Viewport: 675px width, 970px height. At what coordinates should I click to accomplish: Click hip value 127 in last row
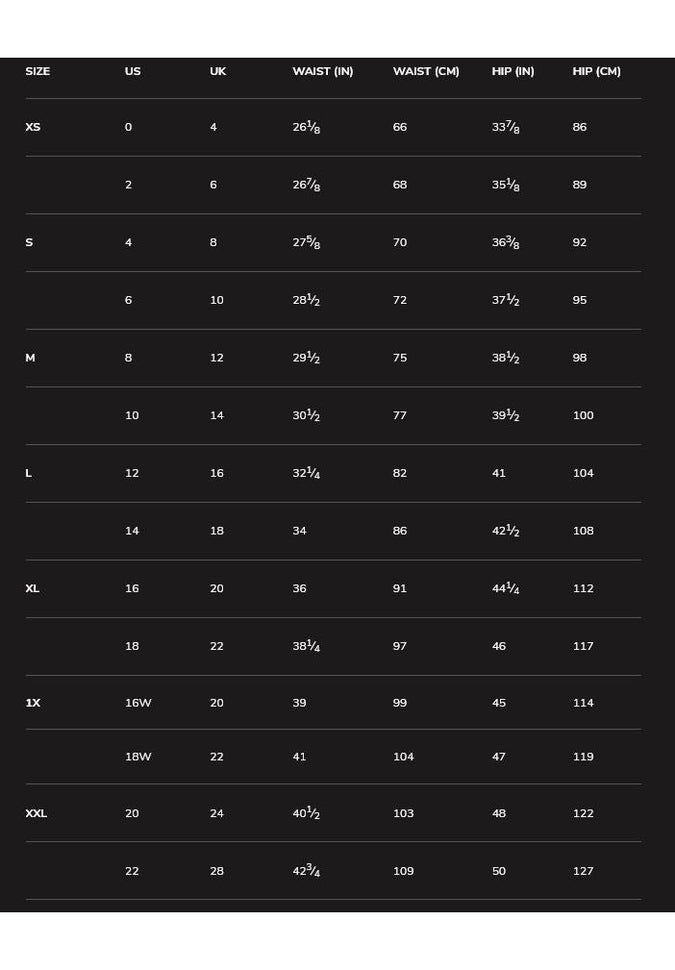pyautogui.click(x=583, y=872)
